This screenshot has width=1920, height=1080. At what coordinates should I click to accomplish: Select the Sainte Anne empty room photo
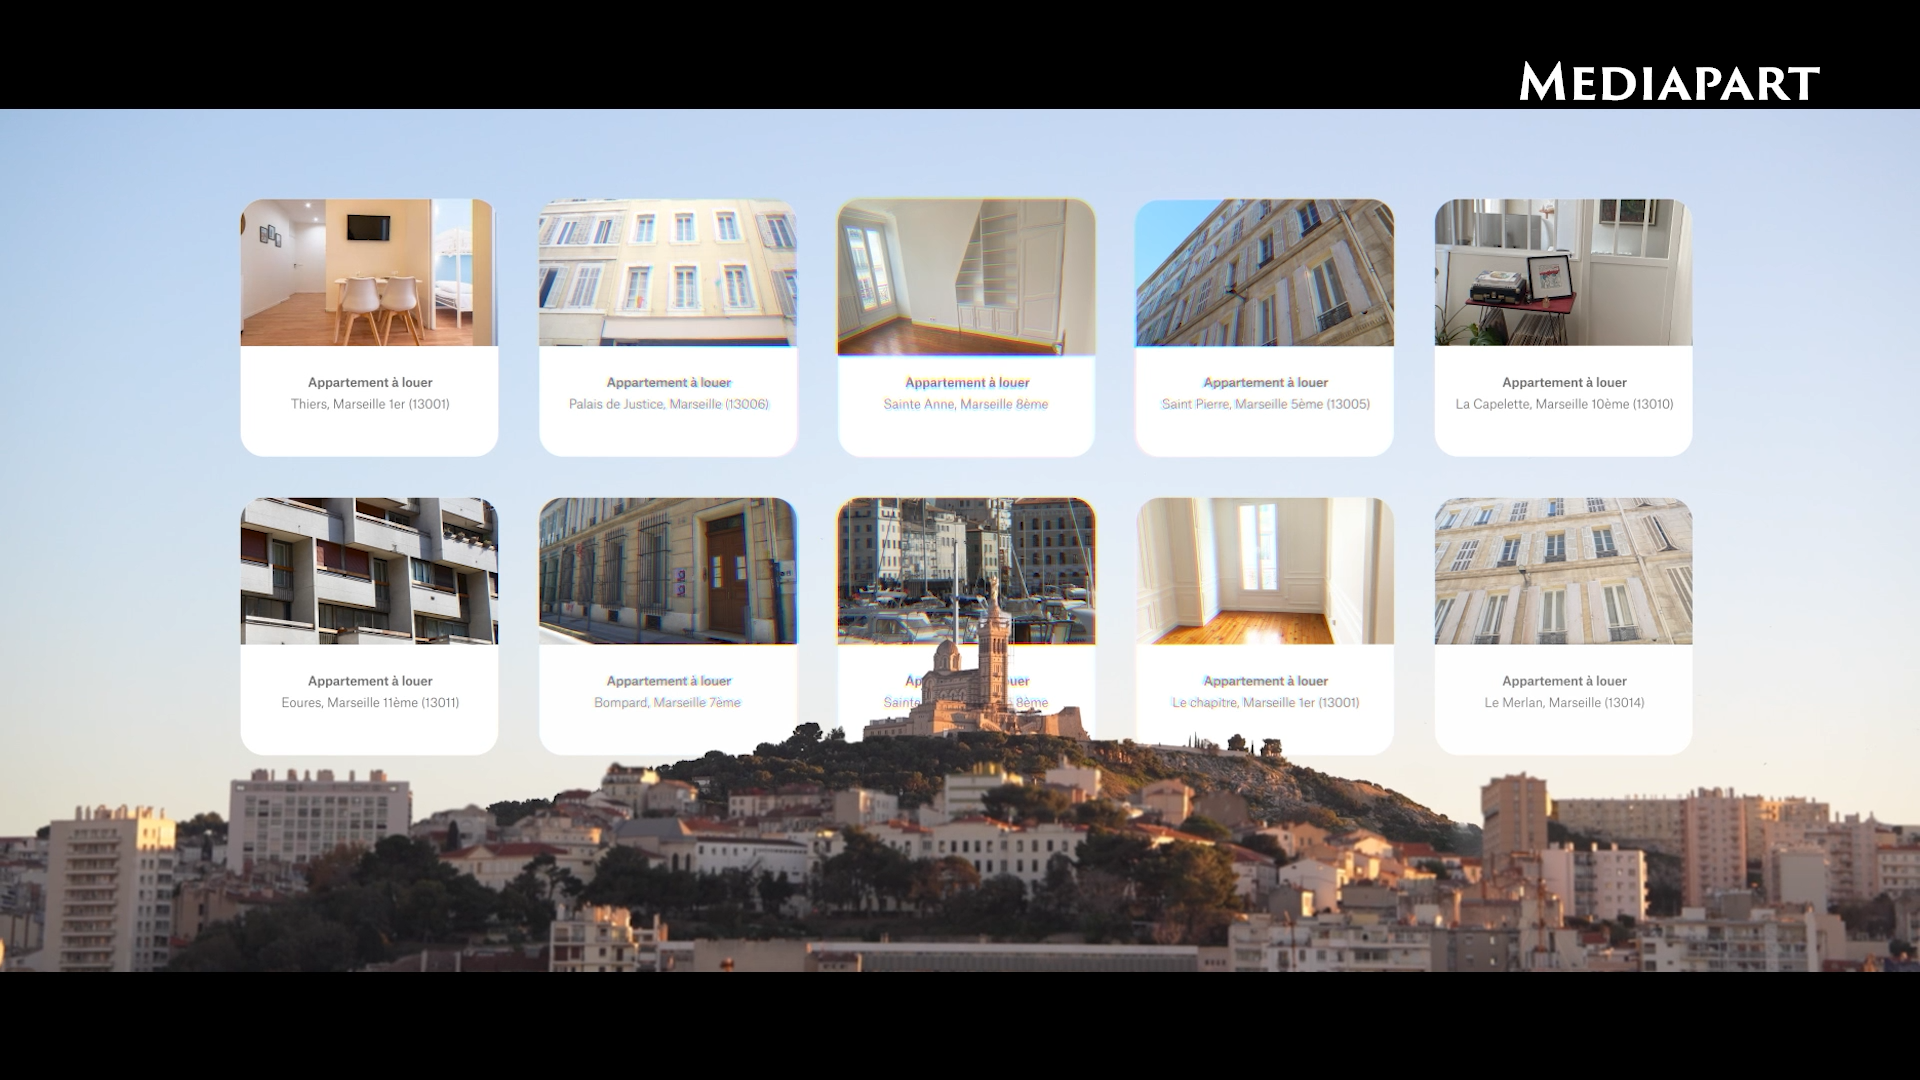tap(966, 276)
